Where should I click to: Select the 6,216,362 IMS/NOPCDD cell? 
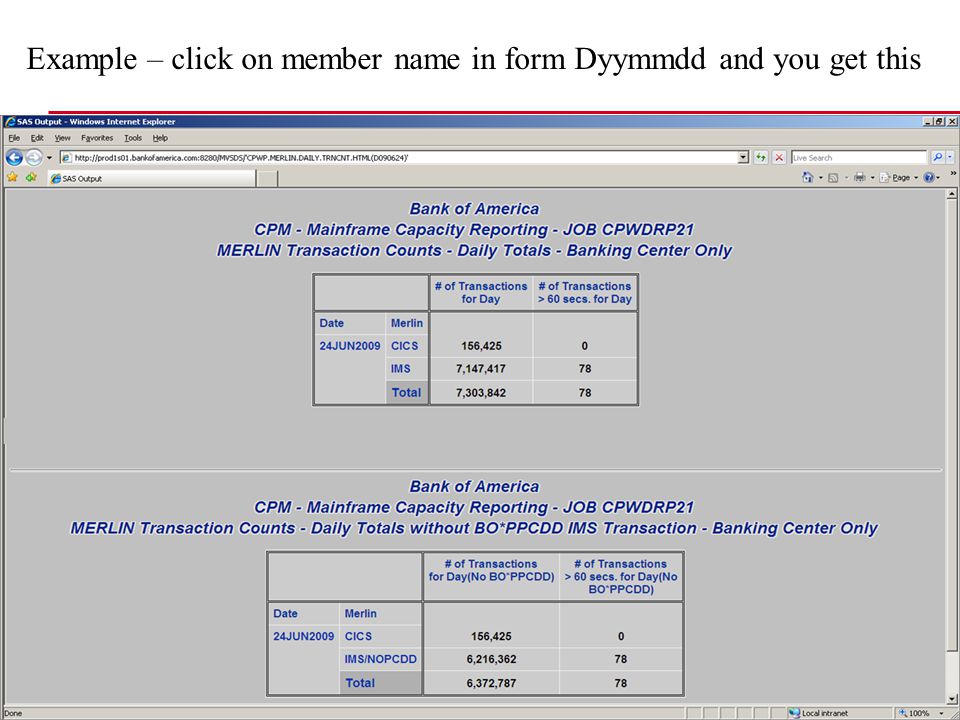(x=491, y=659)
